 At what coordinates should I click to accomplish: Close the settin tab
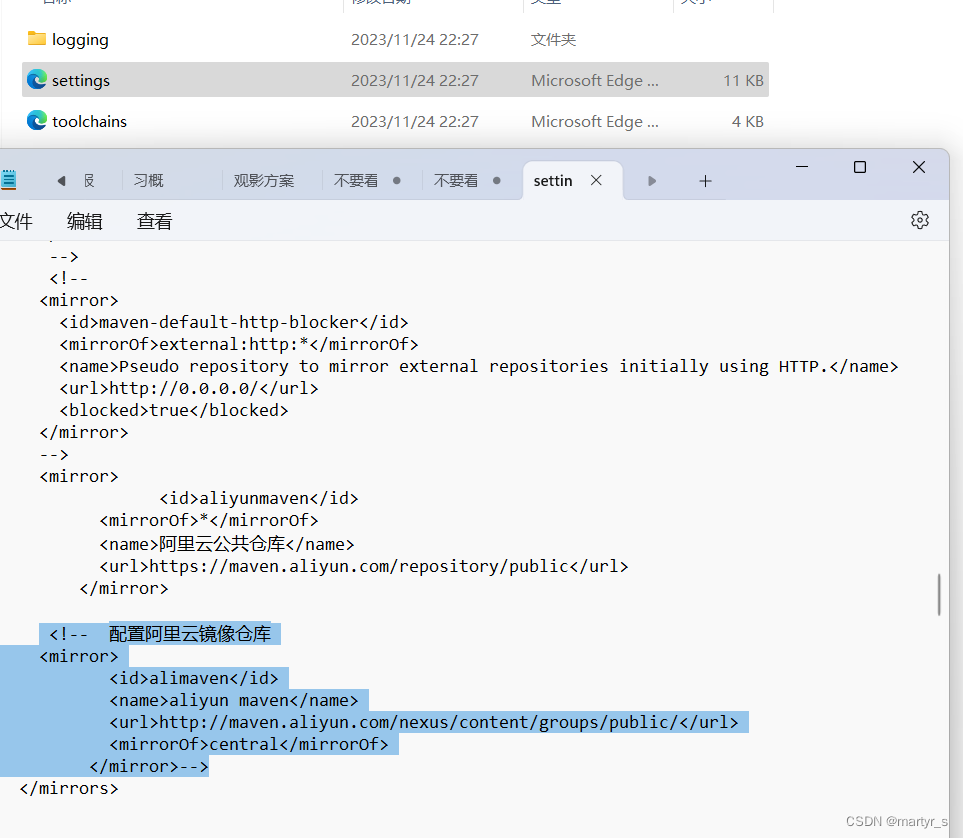(596, 180)
